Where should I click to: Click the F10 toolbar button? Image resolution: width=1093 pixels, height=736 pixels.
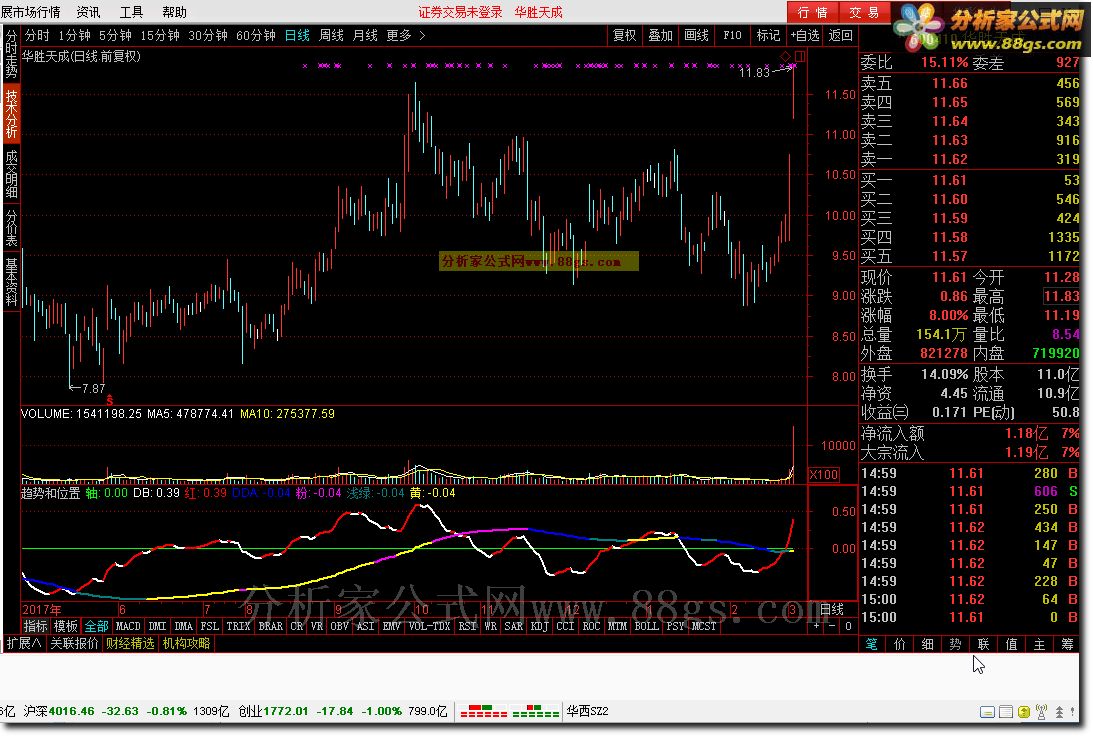pos(732,36)
